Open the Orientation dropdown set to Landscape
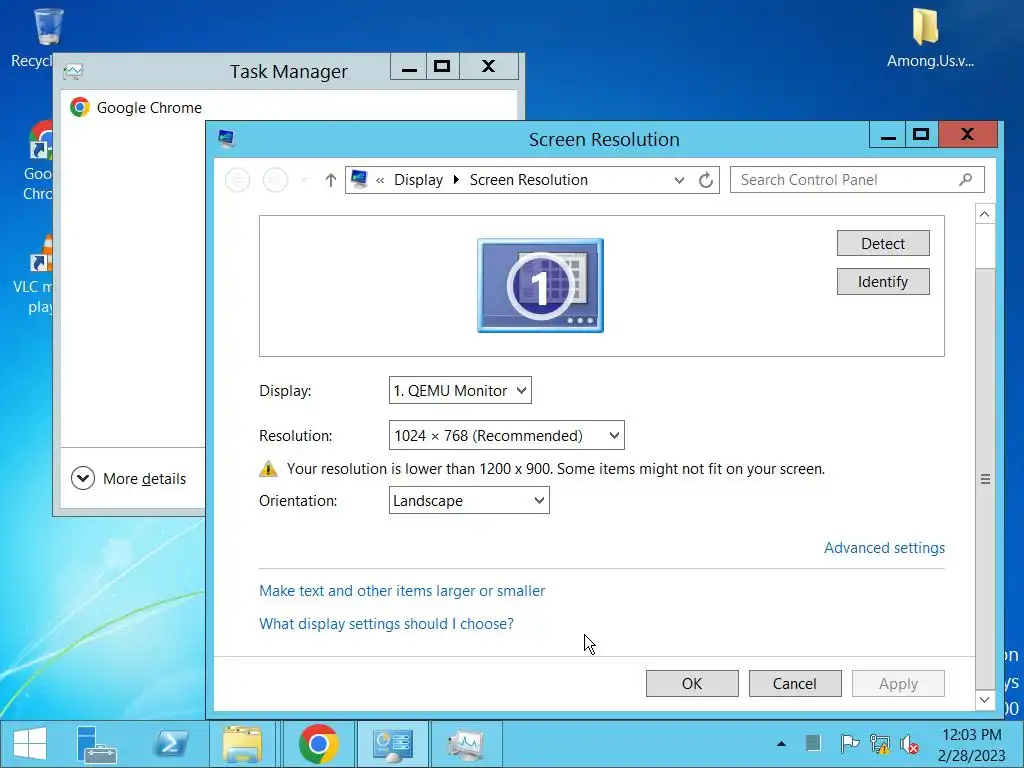 (469, 500)
